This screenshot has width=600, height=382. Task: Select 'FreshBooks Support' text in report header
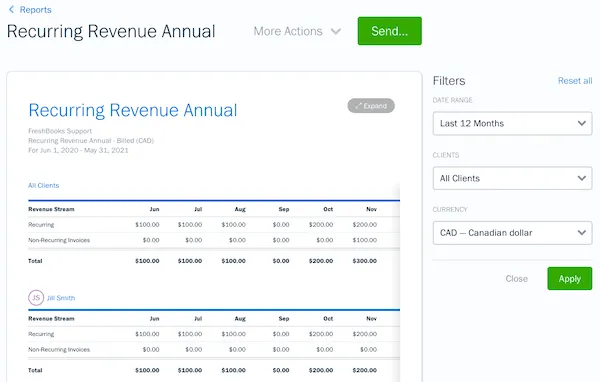(x=60, y=131)
